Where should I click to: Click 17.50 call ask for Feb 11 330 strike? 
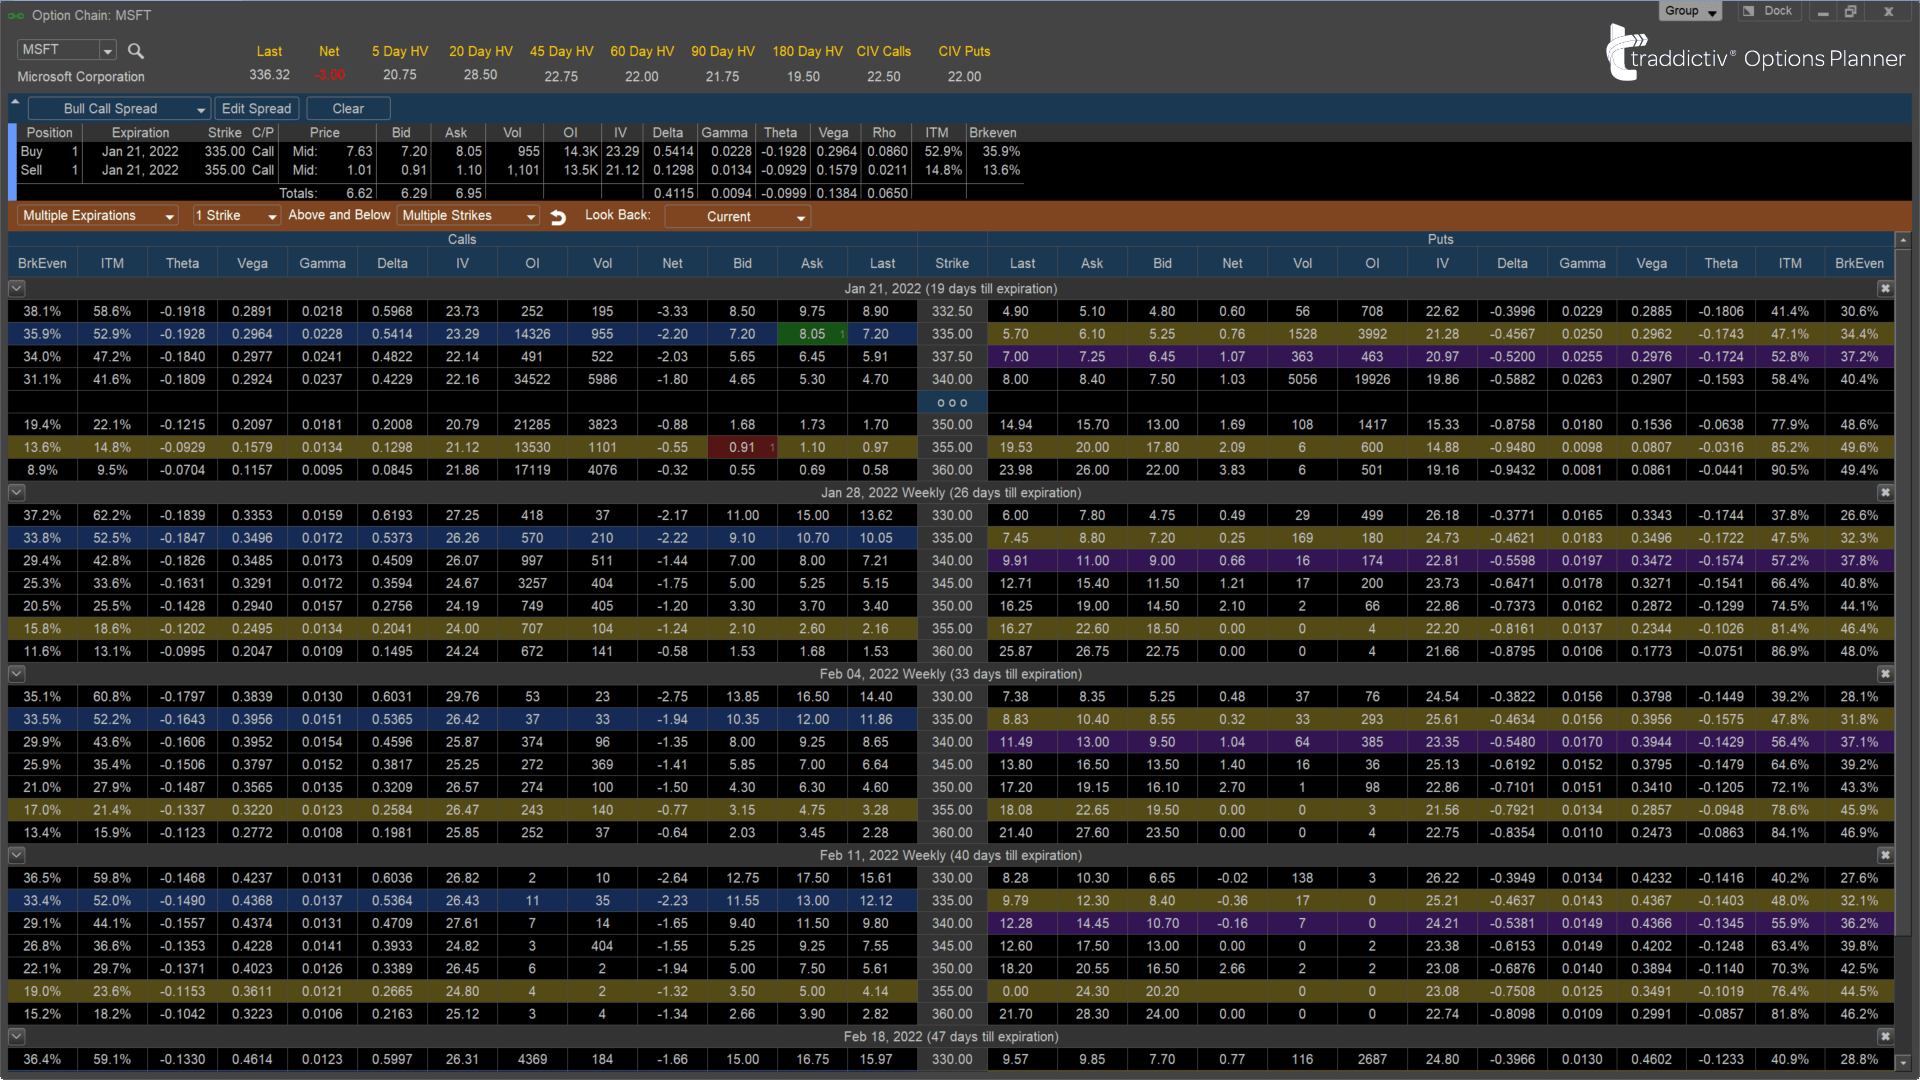point(812,879)
